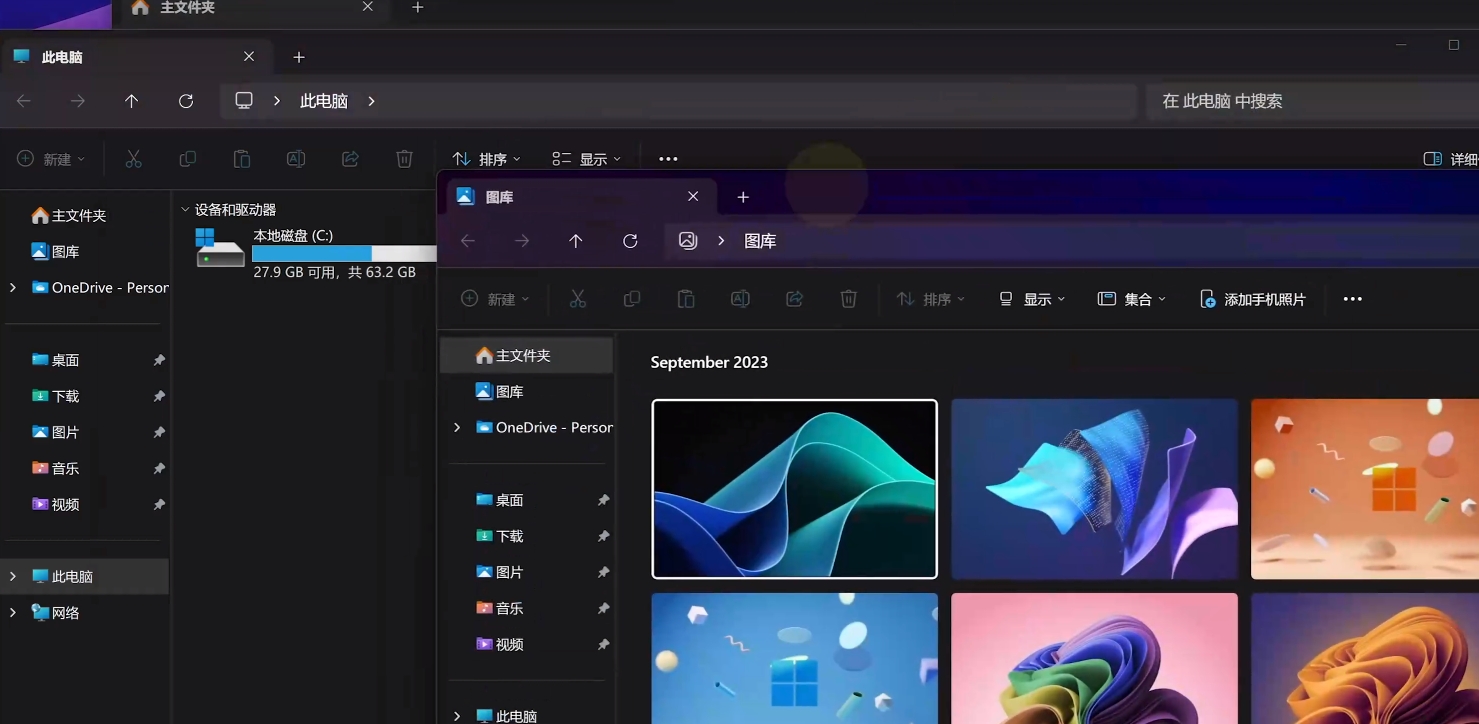Screen dimensions: 1479x724
Task: Click Delete trash icon in 图库 window toolbar
Action: coord(848,299)
